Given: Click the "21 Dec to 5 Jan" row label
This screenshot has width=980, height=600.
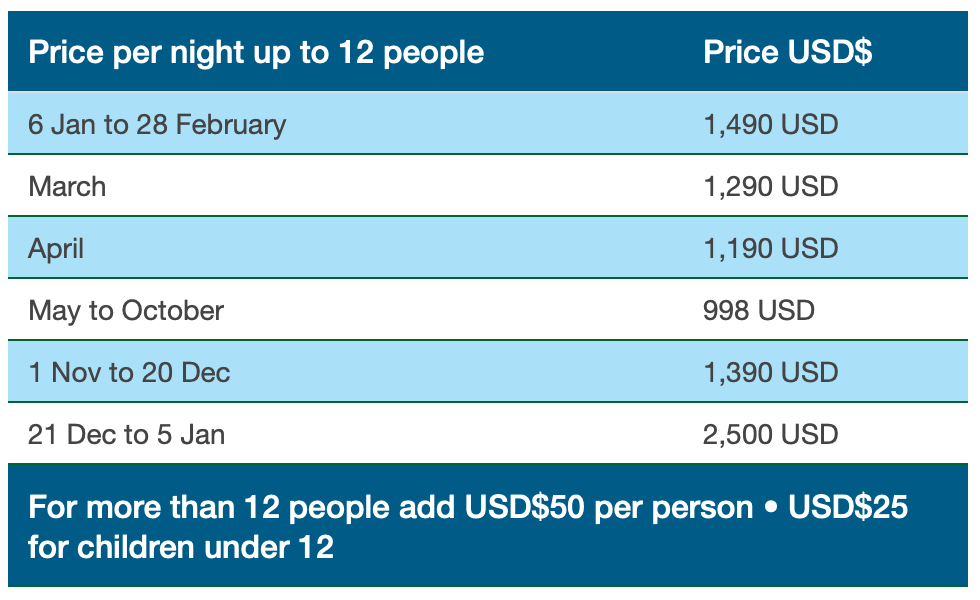Looking at the screenshot, I should click(127, 434).
